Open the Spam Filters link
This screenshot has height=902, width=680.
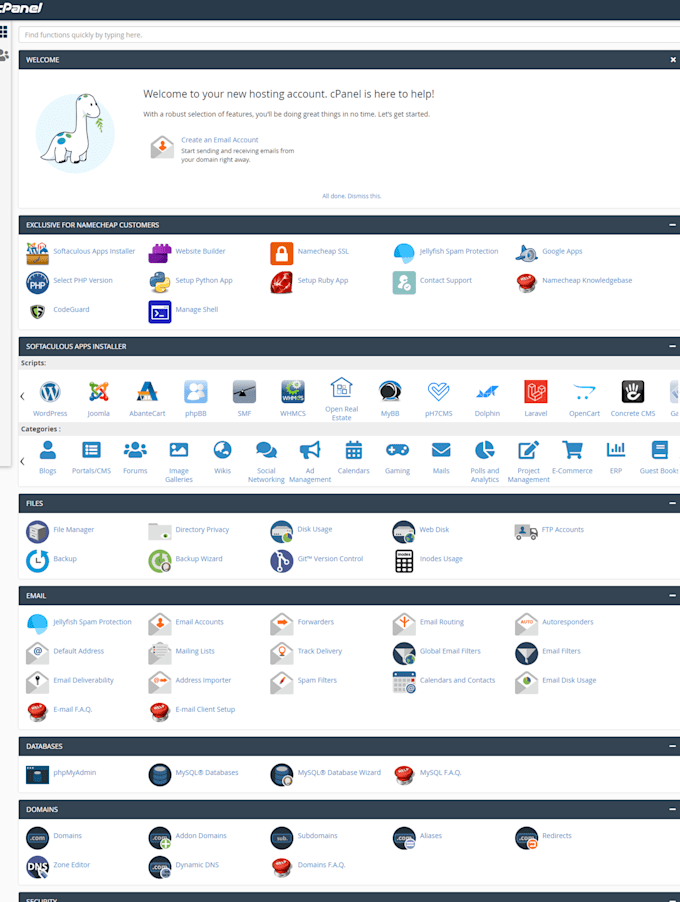(317, 680)
